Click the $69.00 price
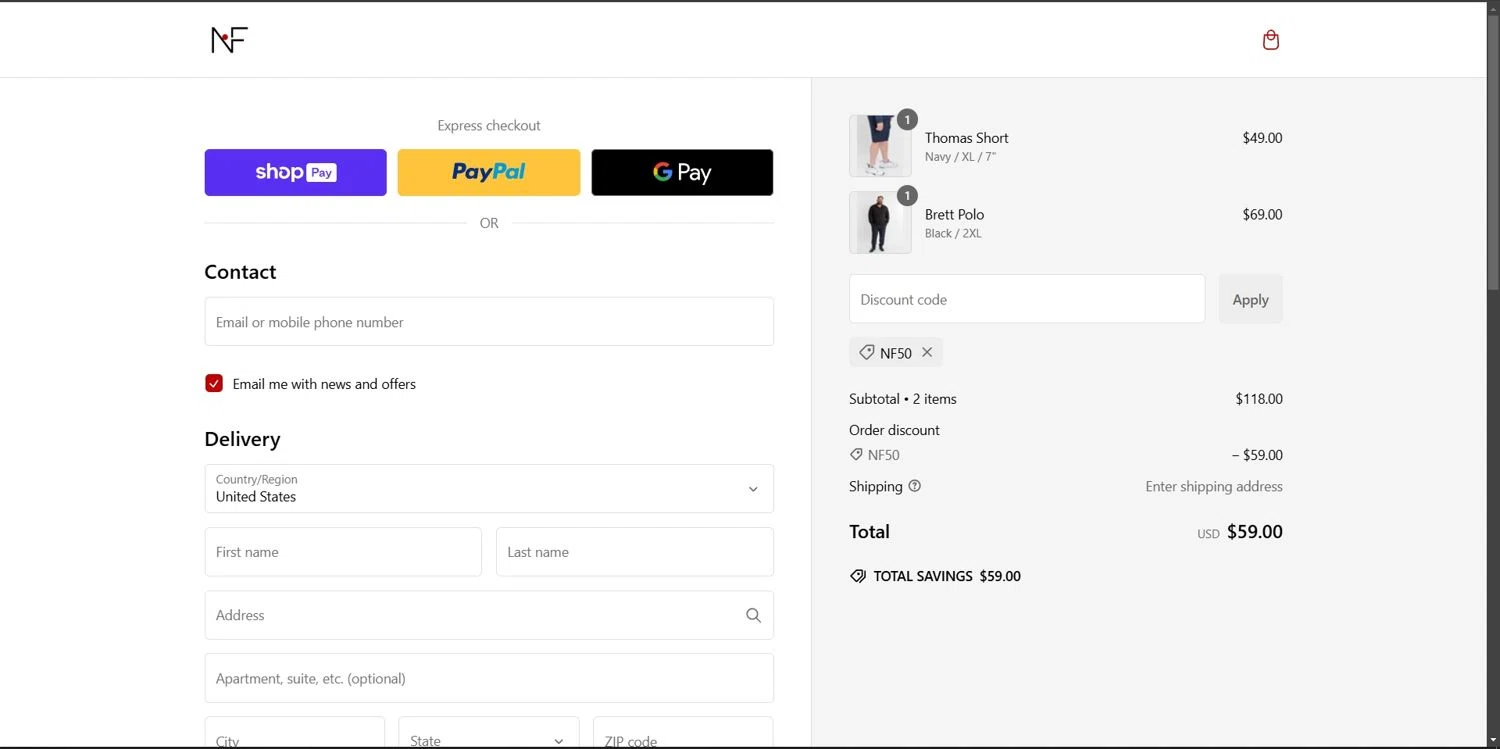The height and width of the screenshot is (749, 1500). click(x=1262, y=214)
